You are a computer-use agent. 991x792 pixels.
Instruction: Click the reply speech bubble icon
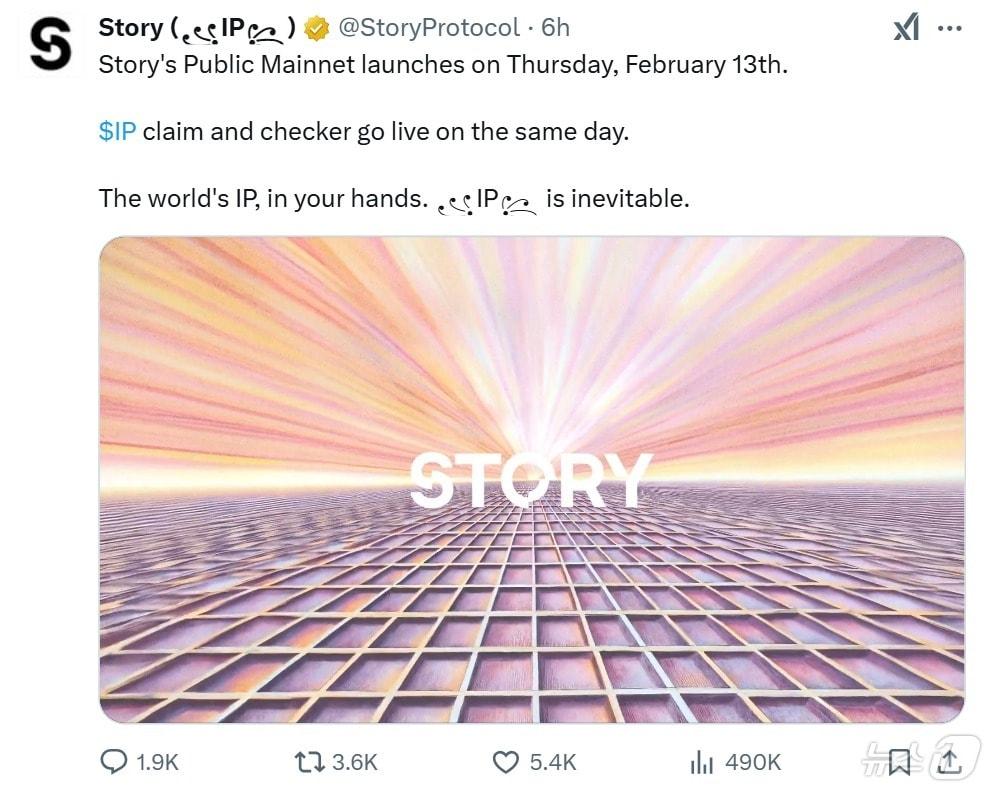click(x=113, y=762)
